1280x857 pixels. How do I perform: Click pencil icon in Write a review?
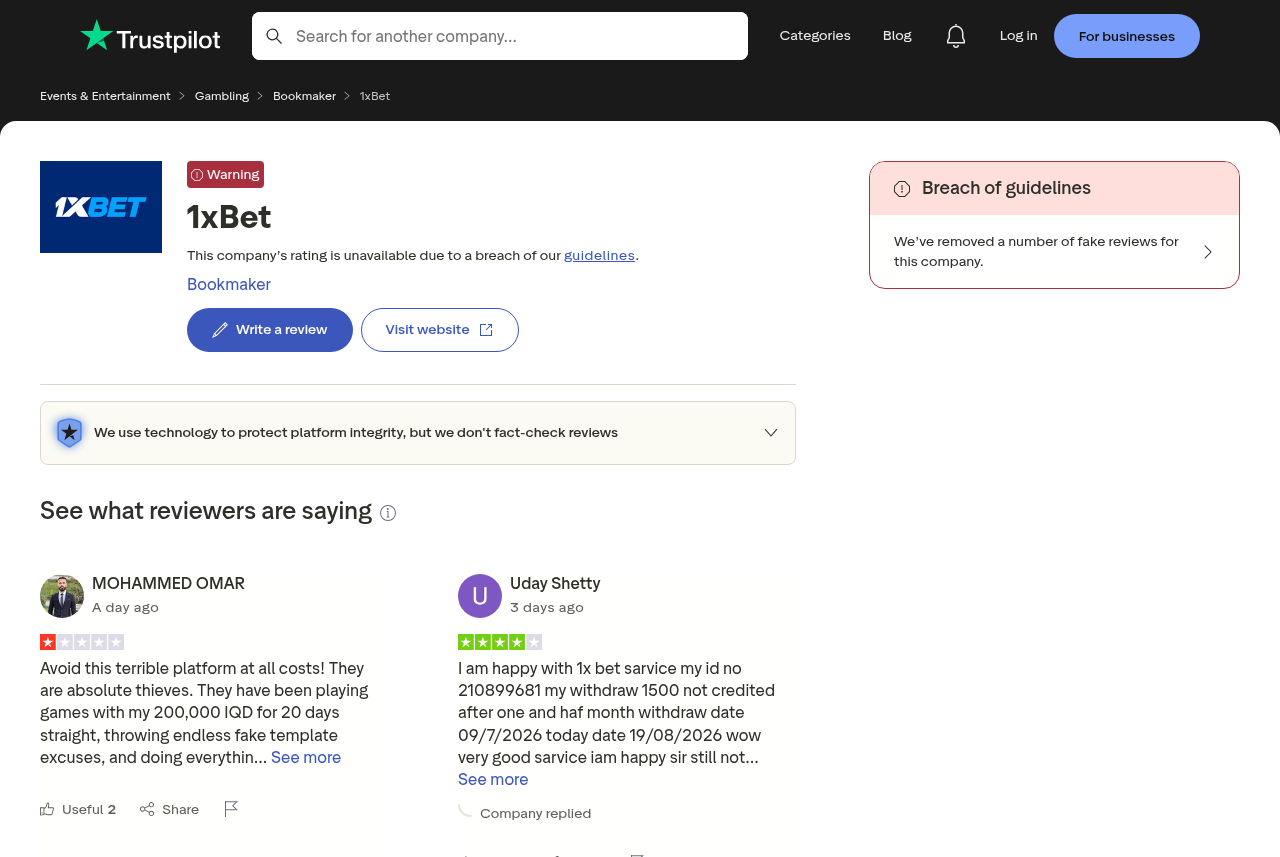click(220, 330)
